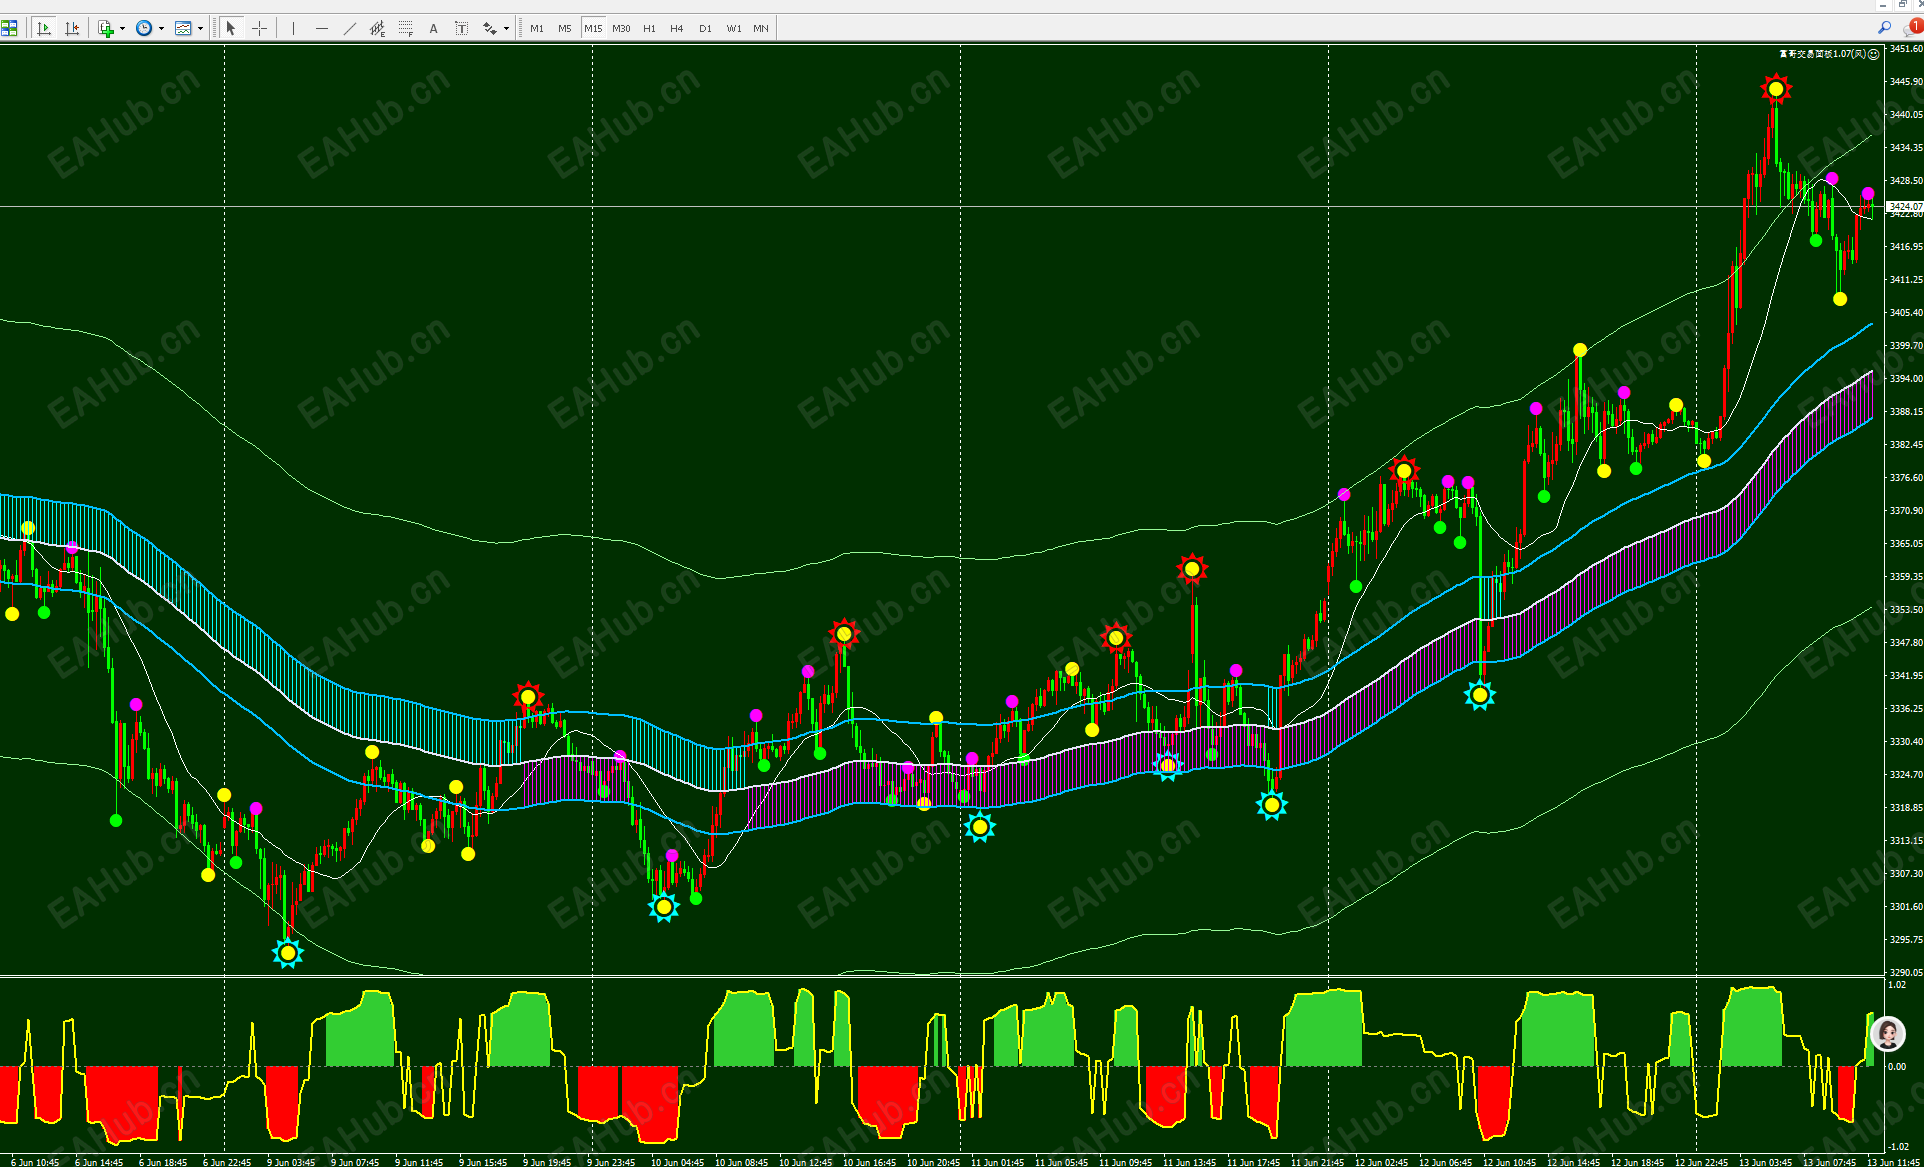Toggle chart auto scroll
The height and width of the screenshot is (1167, 1924).
point(44,28)
